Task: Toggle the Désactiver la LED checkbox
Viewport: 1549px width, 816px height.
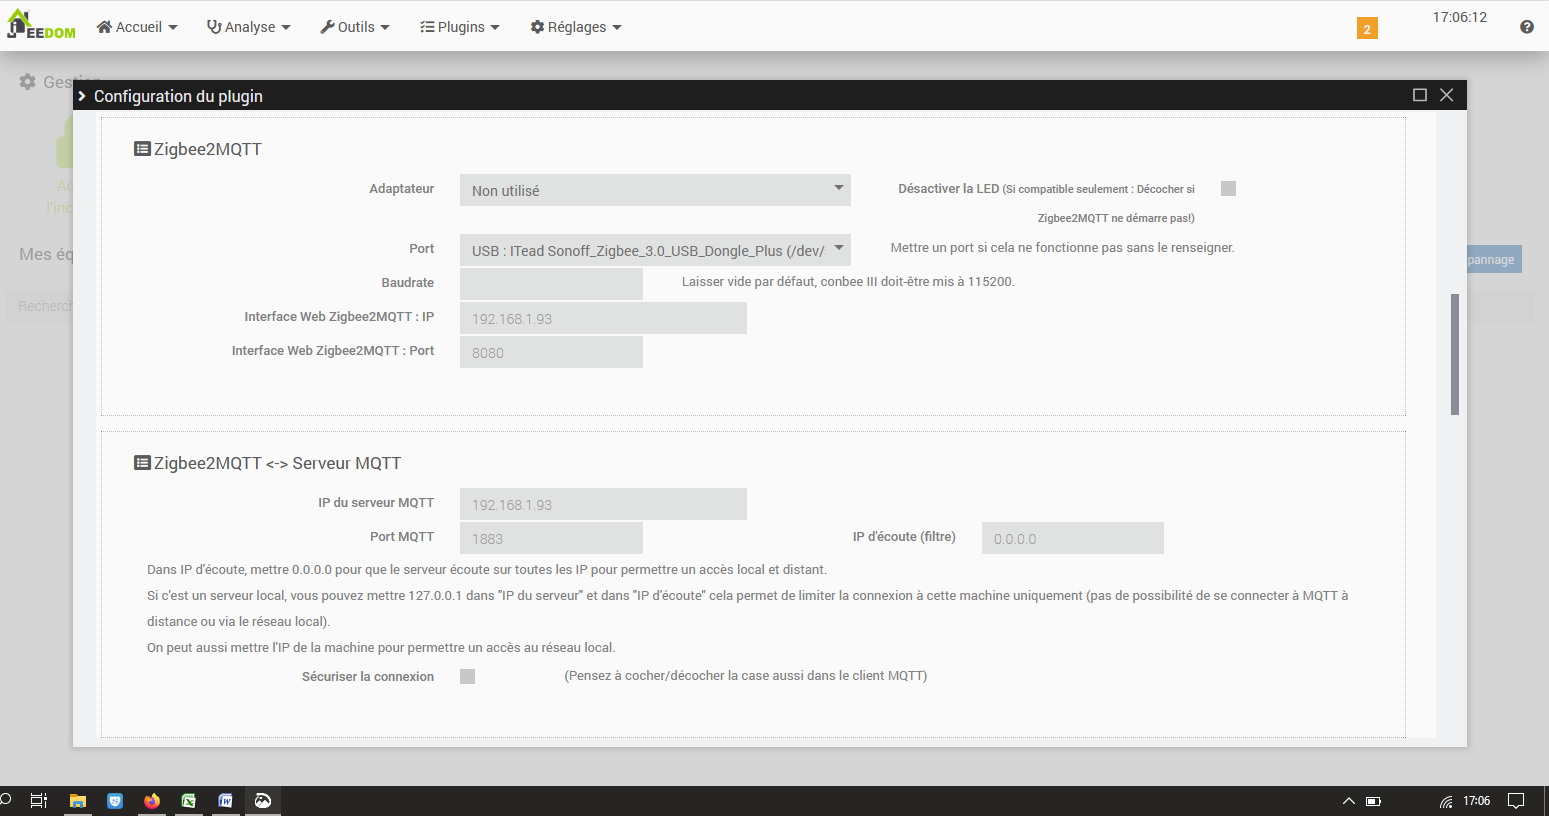Action: [x=1228, y=189]
